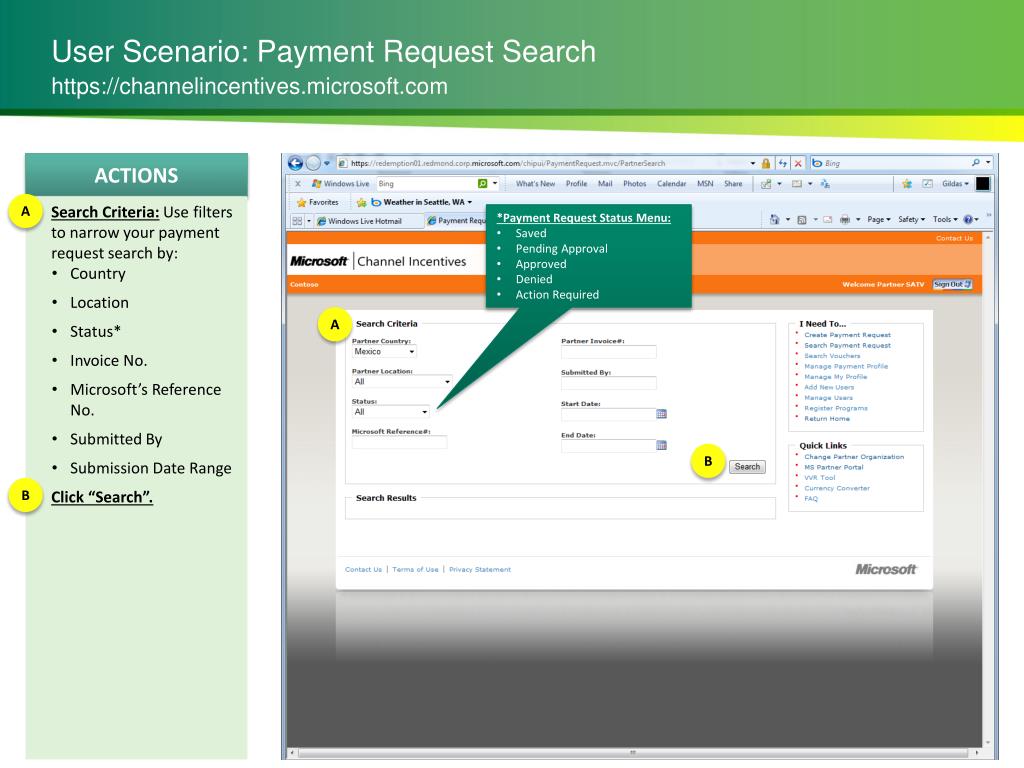Viewport: 1024px width, 768px height.
Task: Open the Return Home link
Action: 827,419
